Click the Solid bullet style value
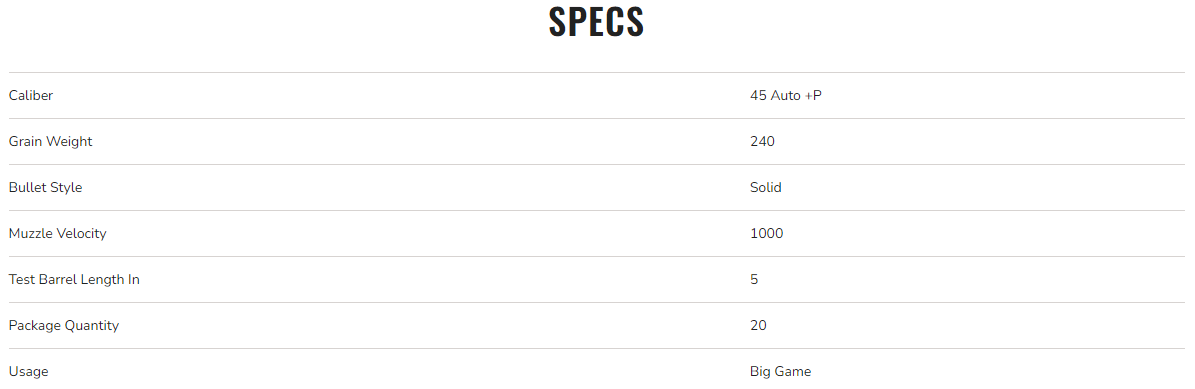Image resolution: width=1195 pixels, height=389 pixels. coord(766,187)
